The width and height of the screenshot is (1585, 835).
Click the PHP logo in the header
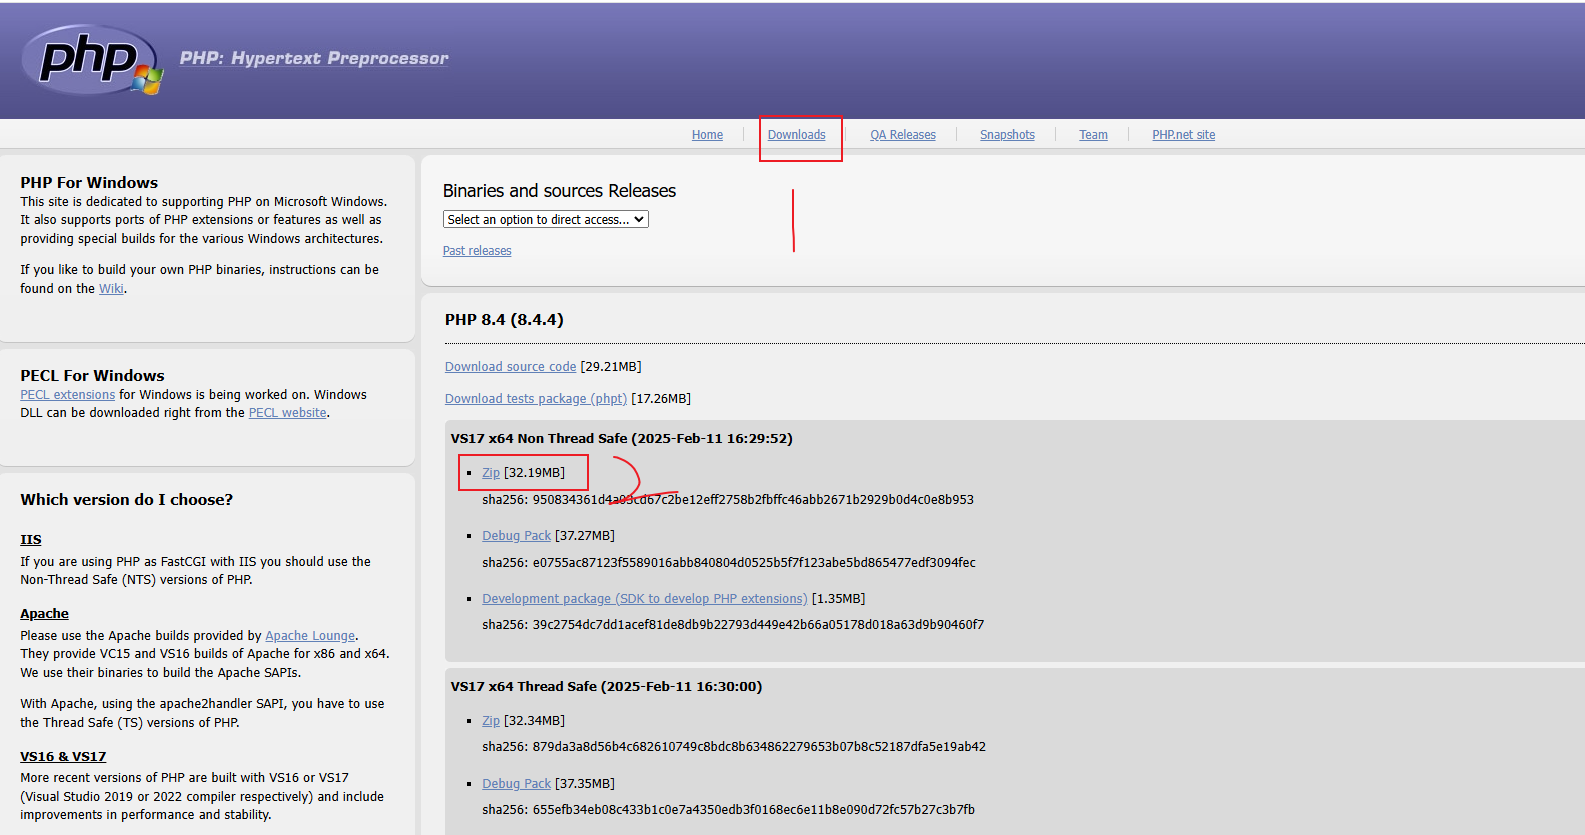click(x=92, y=60)
